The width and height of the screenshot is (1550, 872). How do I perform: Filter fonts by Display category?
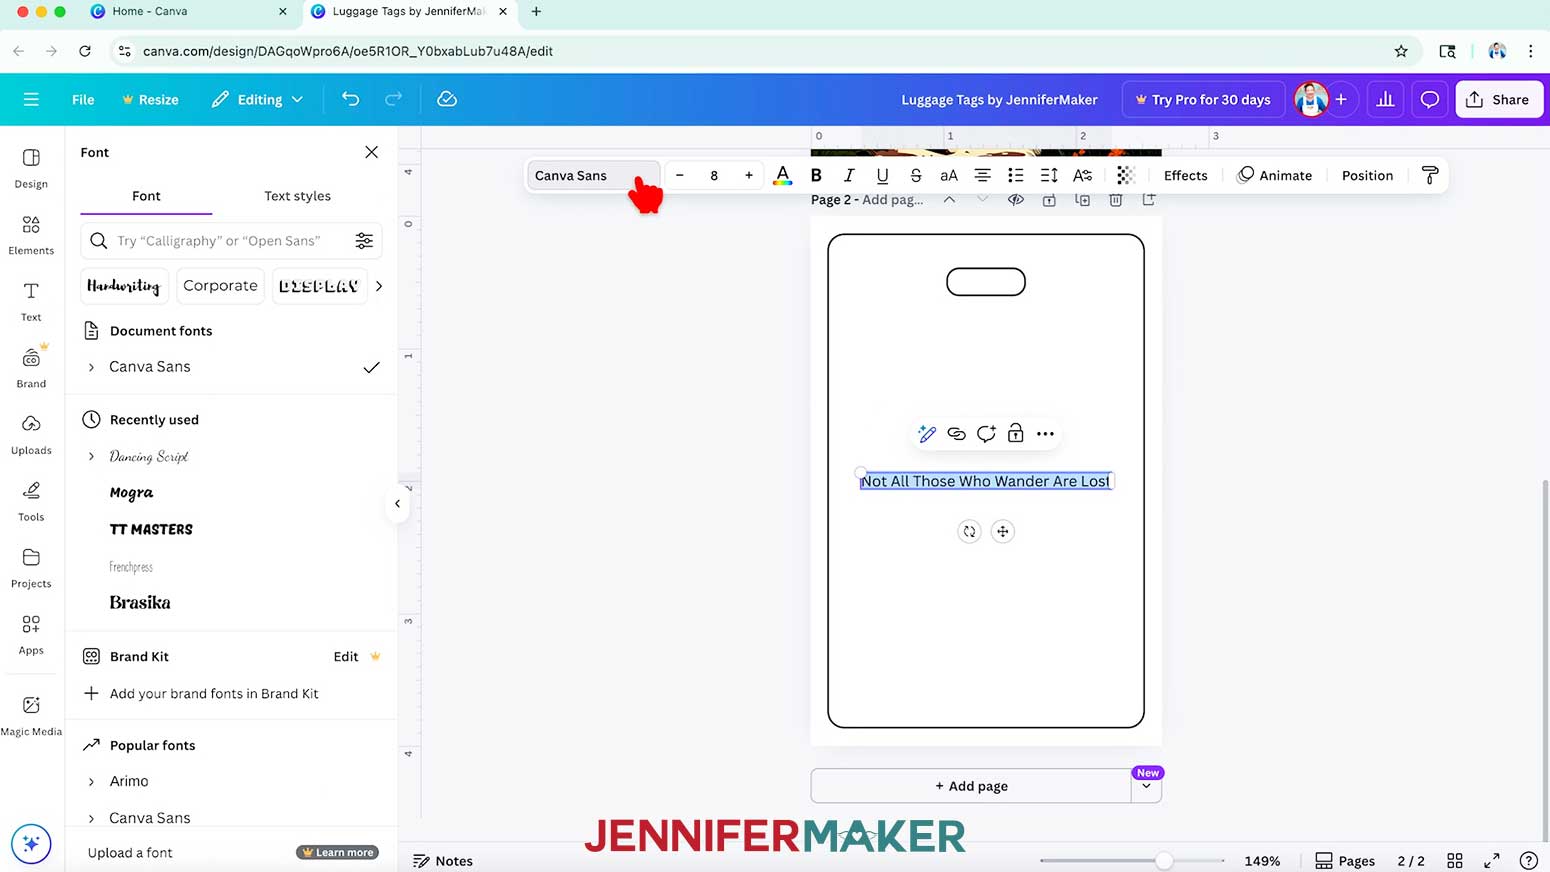coord(319,286)
